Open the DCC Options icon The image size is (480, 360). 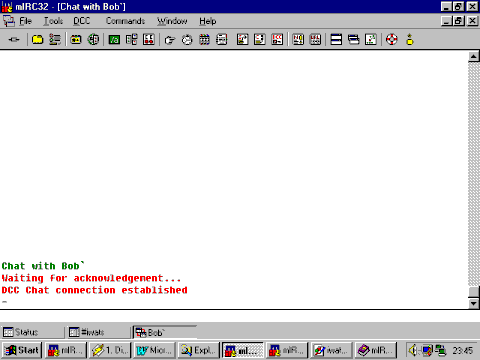(x=277, y=40)
